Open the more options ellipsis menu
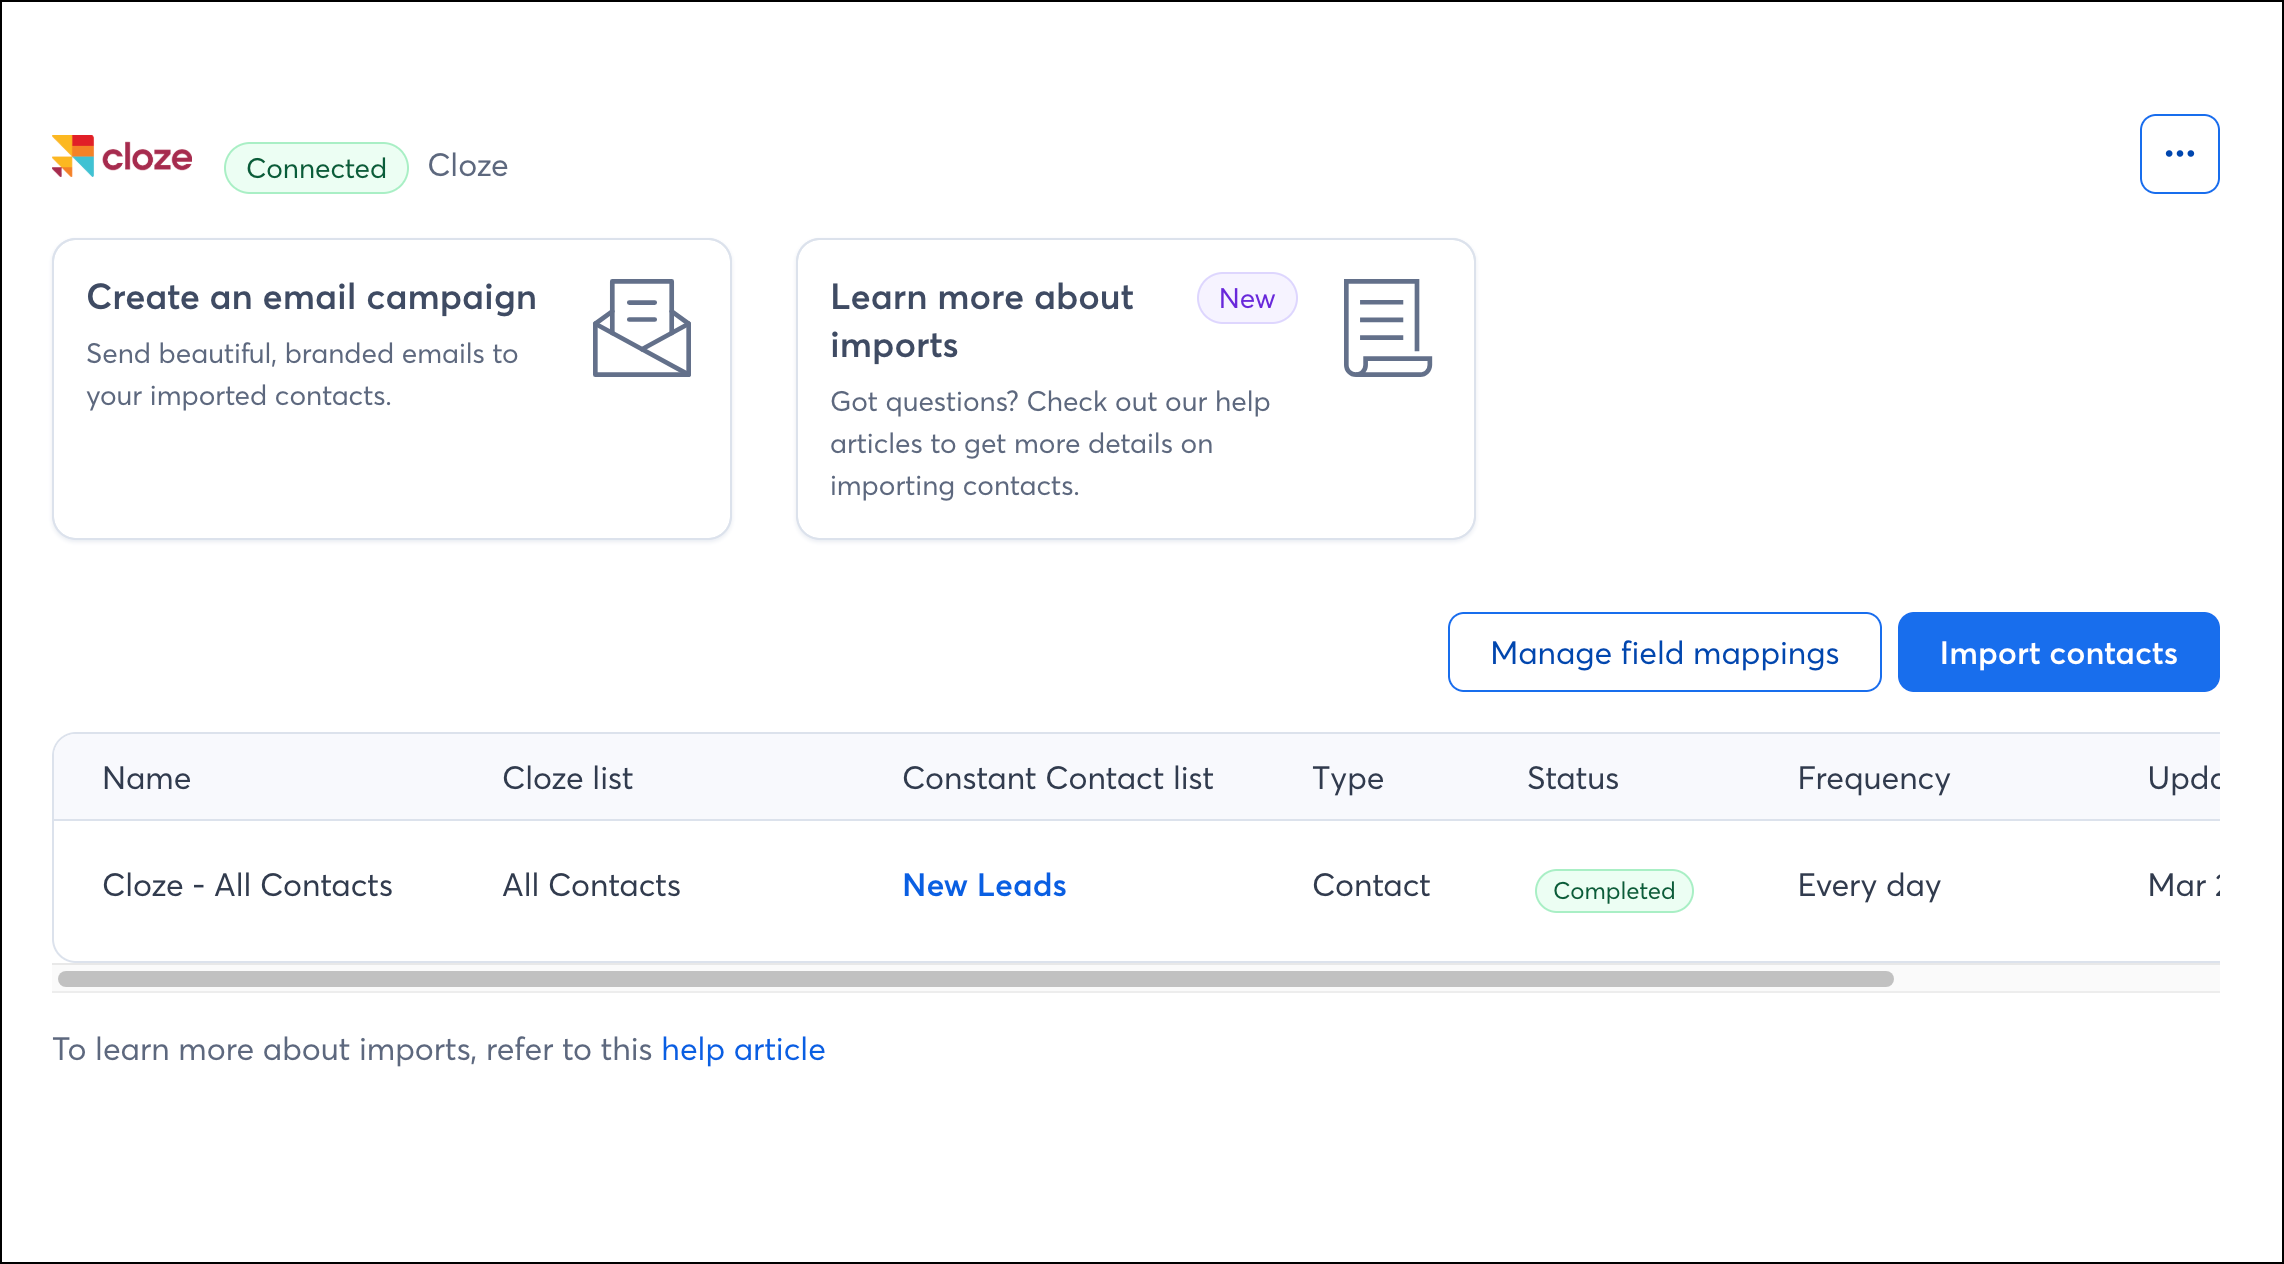This screenshot has width=2284, height=1264. tap(2179, 153)
